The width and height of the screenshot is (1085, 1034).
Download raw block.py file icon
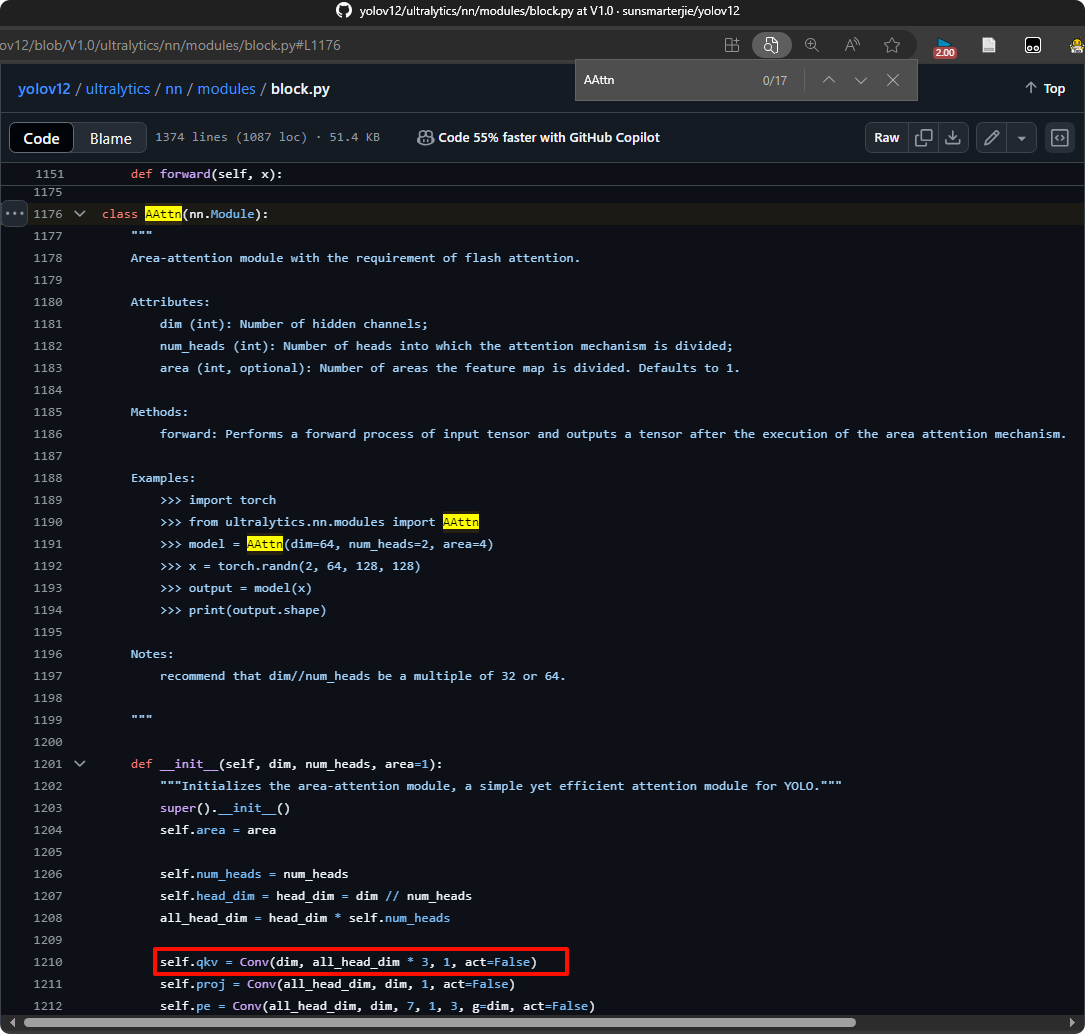[953, 137]
